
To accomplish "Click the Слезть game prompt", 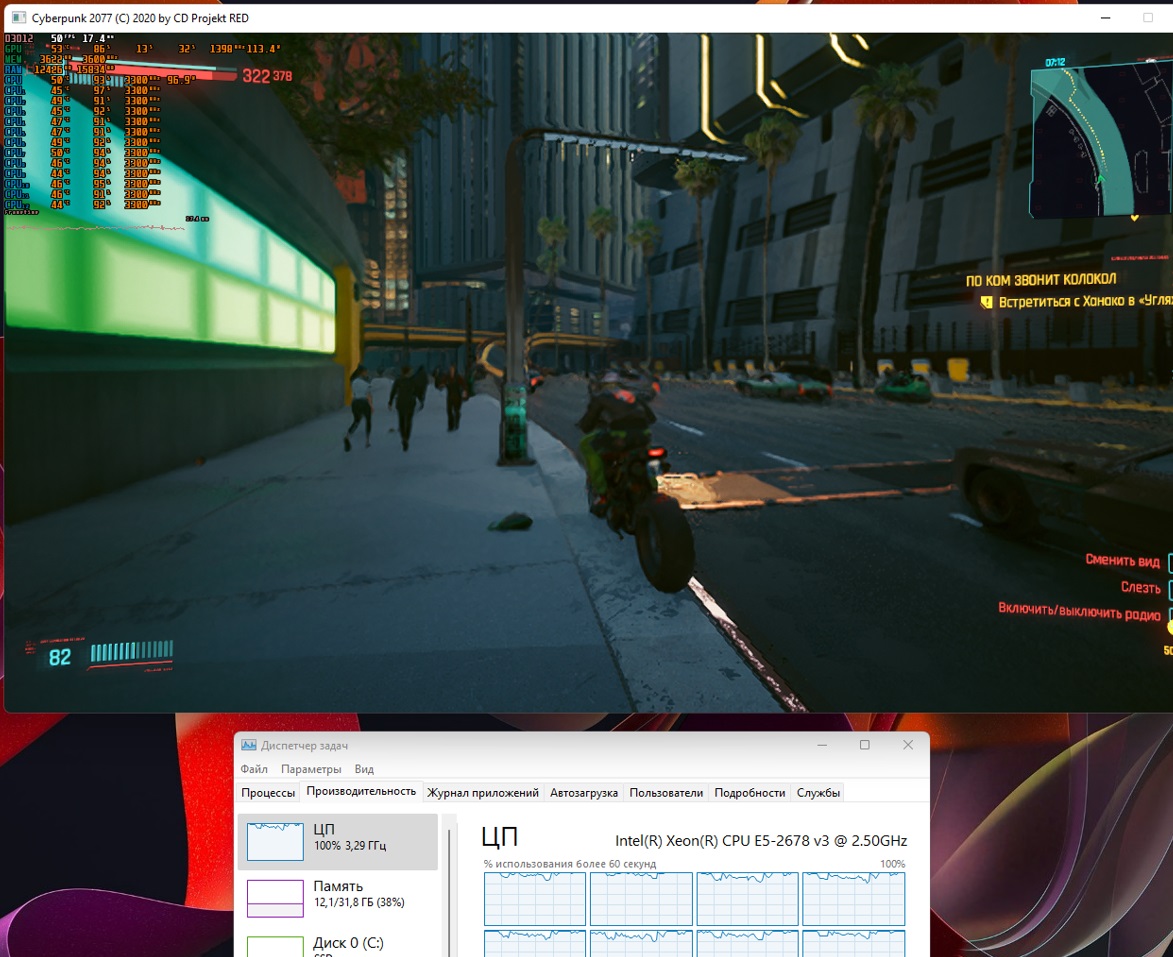I will click(x=1140, y=587).
